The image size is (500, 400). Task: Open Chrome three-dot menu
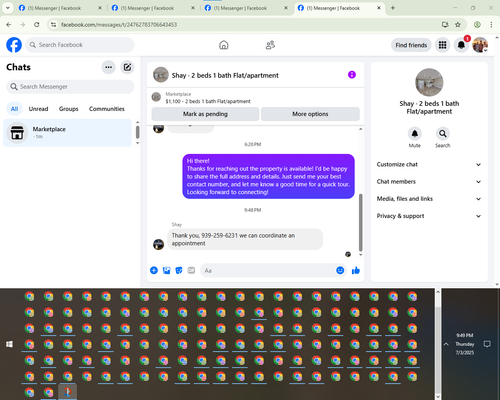(491, 24)
